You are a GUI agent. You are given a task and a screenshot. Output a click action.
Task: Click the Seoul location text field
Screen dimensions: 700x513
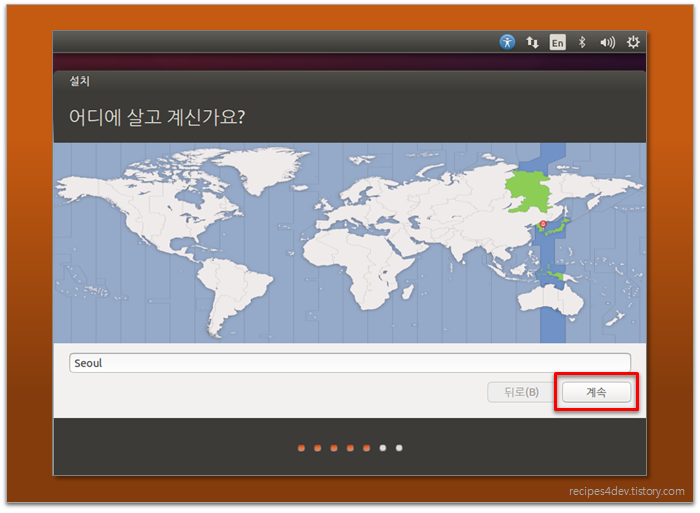pyautogui.click(x=350, y=363)
